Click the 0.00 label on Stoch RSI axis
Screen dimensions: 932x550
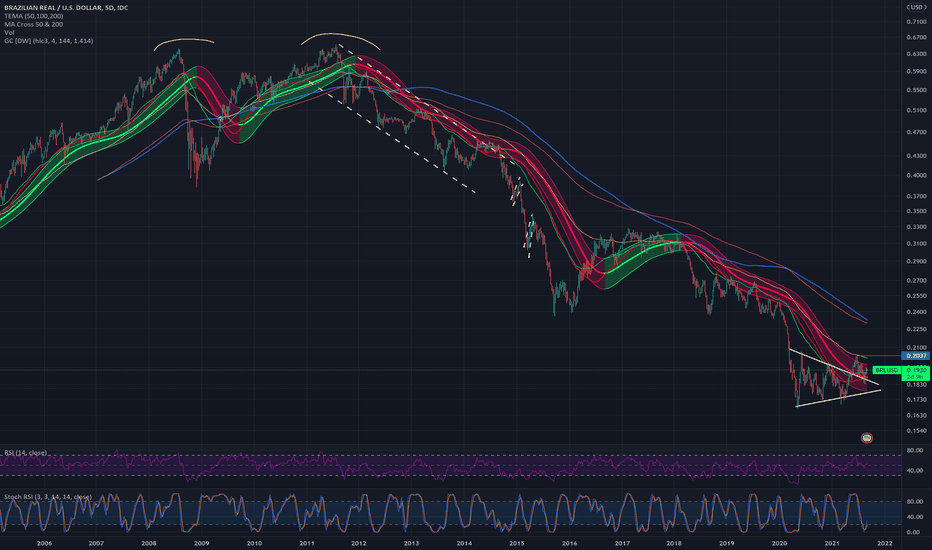tap(912, 533)
